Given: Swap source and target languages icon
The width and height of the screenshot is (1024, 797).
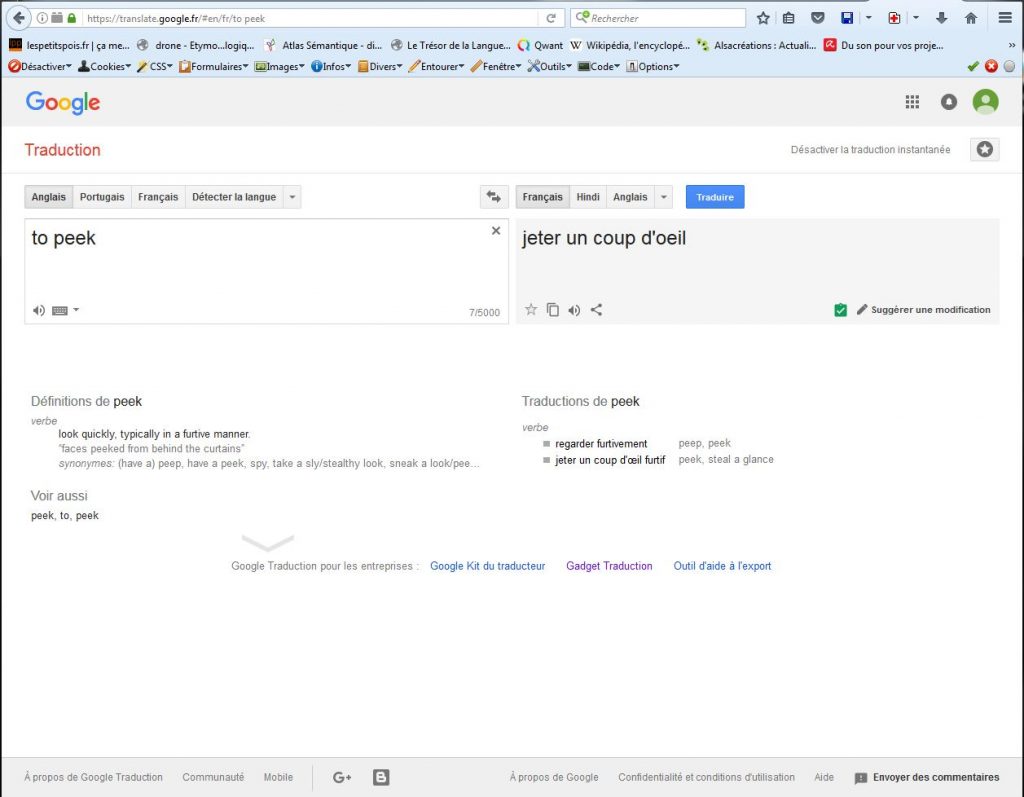Looking at the screenshot, I should point(492,197).
